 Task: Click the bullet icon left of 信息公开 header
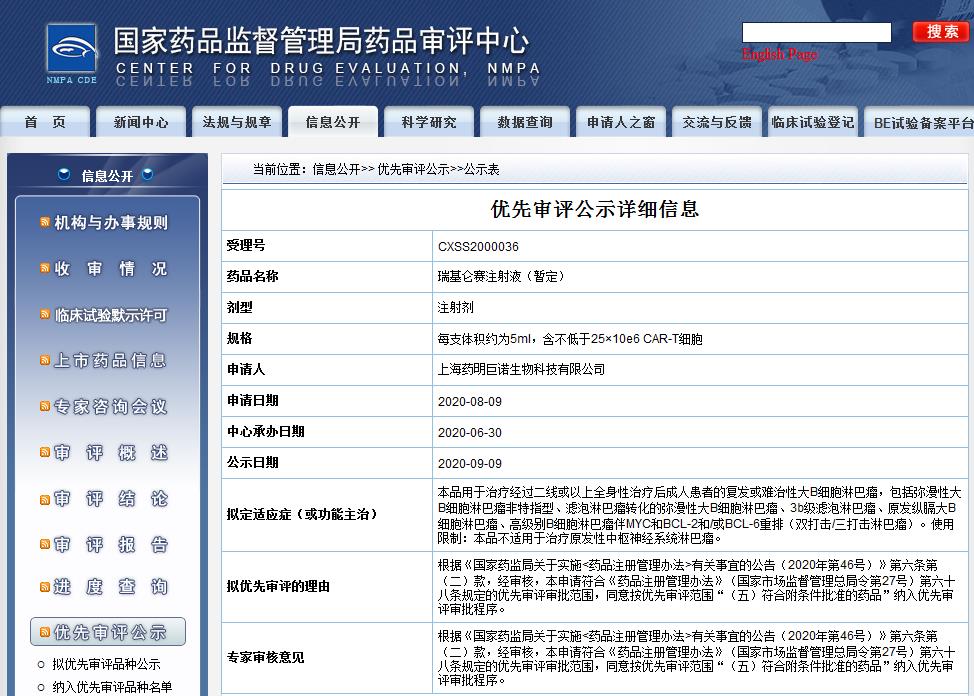64,175
